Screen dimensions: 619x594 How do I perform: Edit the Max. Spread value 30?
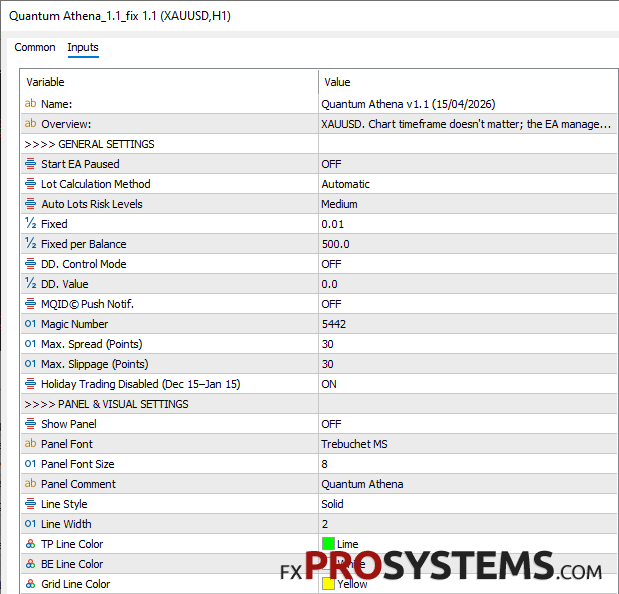(x=468, y=344)
